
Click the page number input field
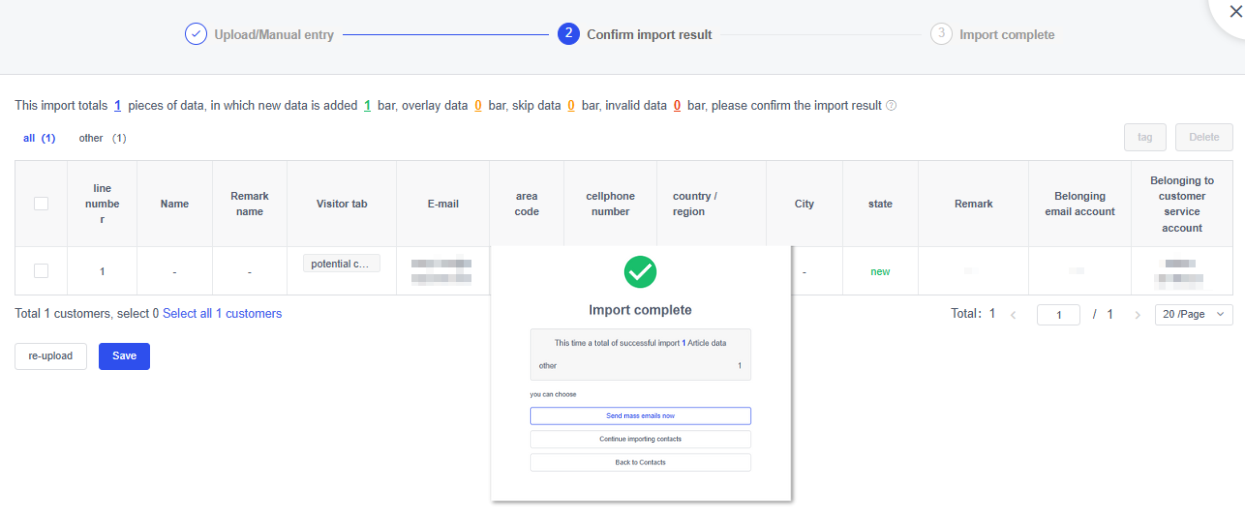[x=1058, y=315]
